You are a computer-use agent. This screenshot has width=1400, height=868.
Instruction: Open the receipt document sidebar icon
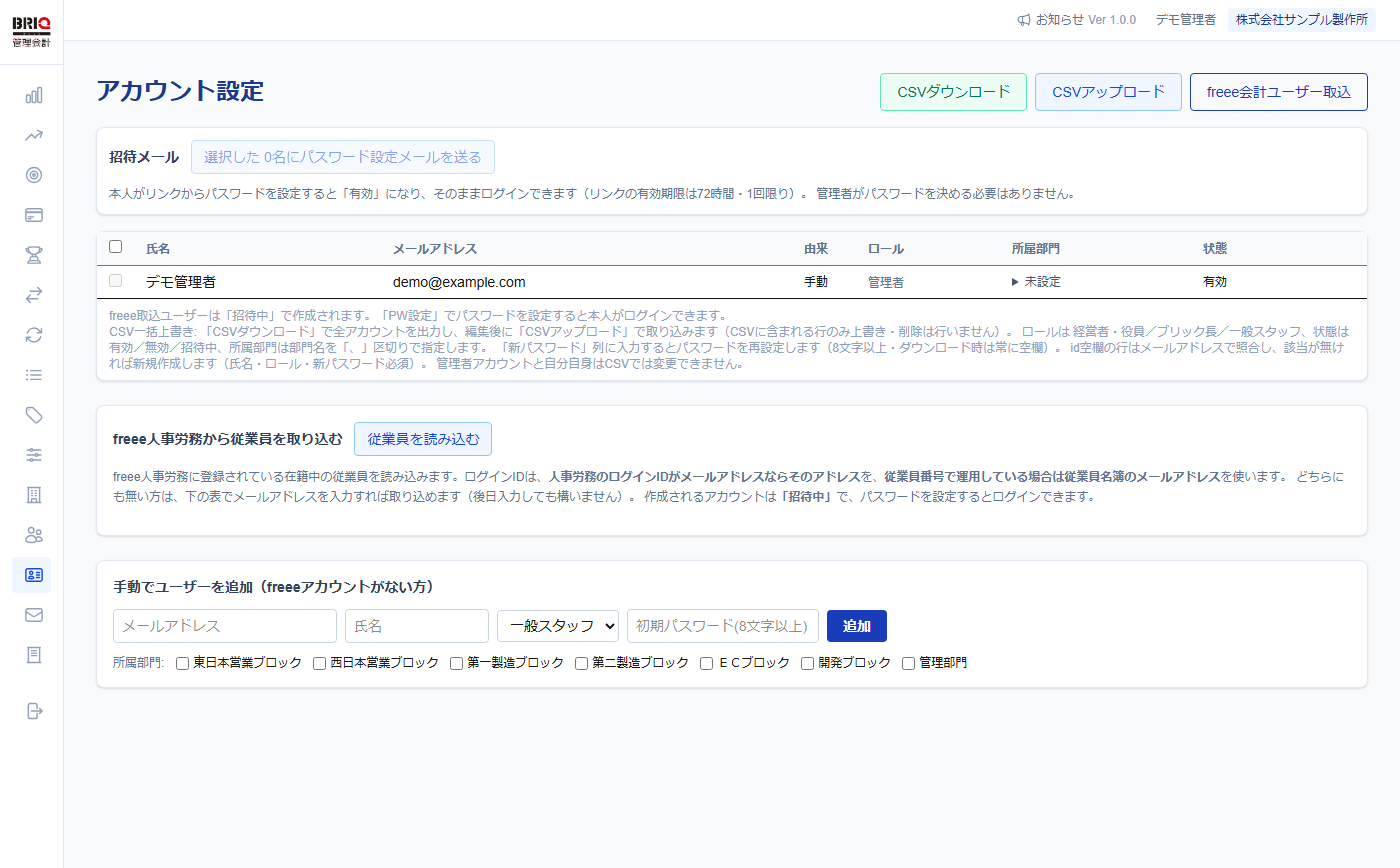click(x=34, y=655)
